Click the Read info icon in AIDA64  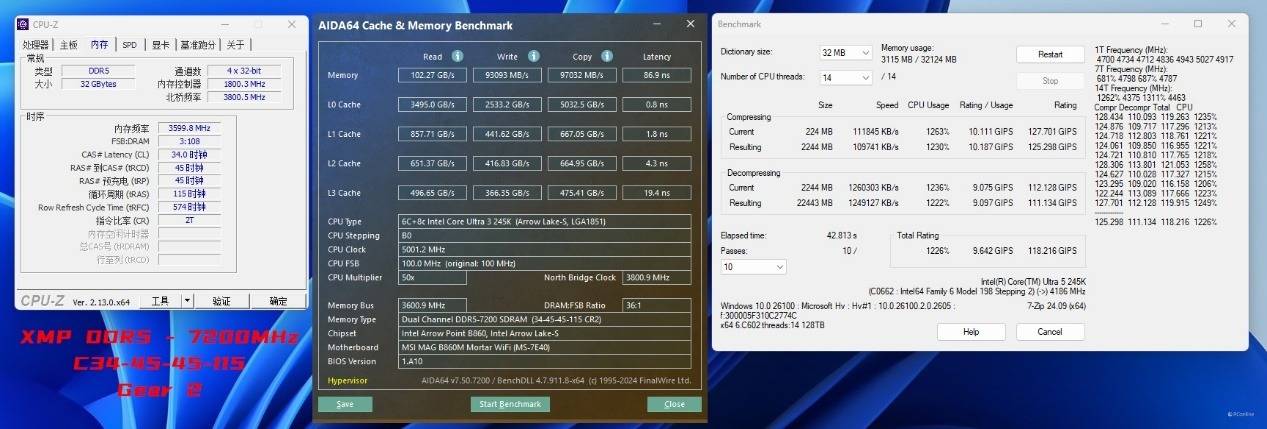pos(457,56)
